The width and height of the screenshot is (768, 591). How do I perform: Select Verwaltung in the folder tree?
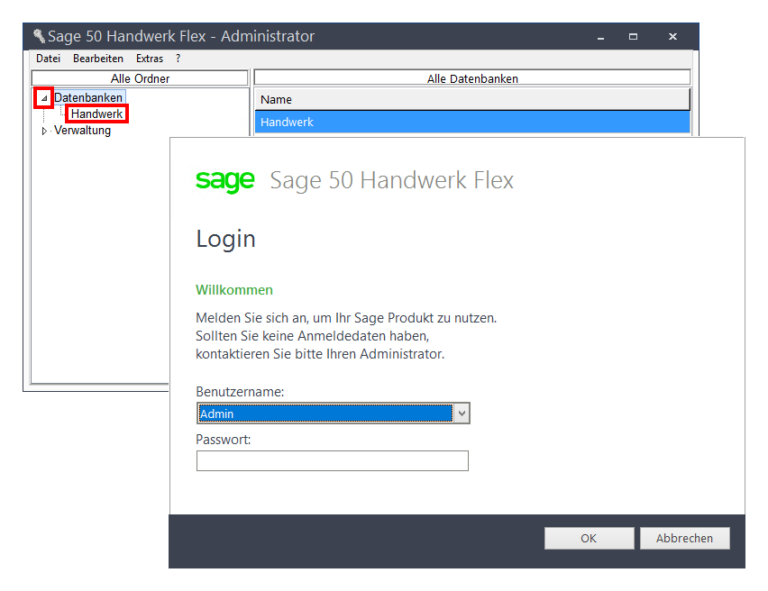pos(82,131)
